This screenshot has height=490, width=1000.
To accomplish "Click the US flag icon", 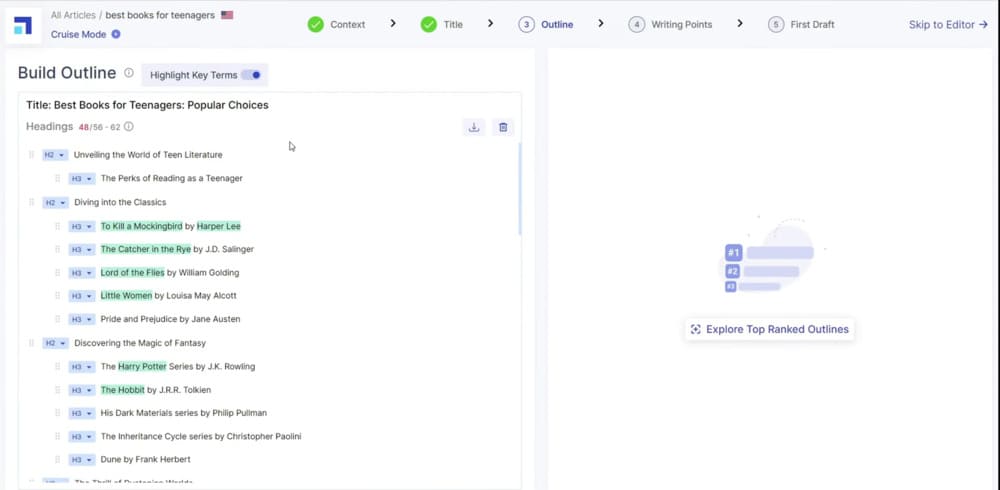I will pyautogui.click(x=227, y=15).
